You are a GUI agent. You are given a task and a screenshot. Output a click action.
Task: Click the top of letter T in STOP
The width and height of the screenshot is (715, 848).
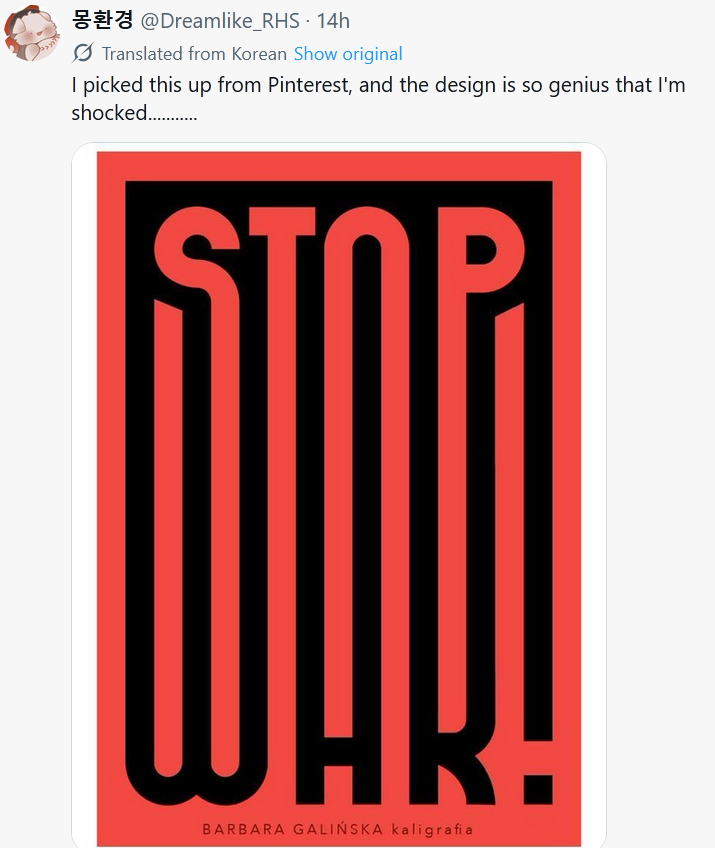[282, 222]
